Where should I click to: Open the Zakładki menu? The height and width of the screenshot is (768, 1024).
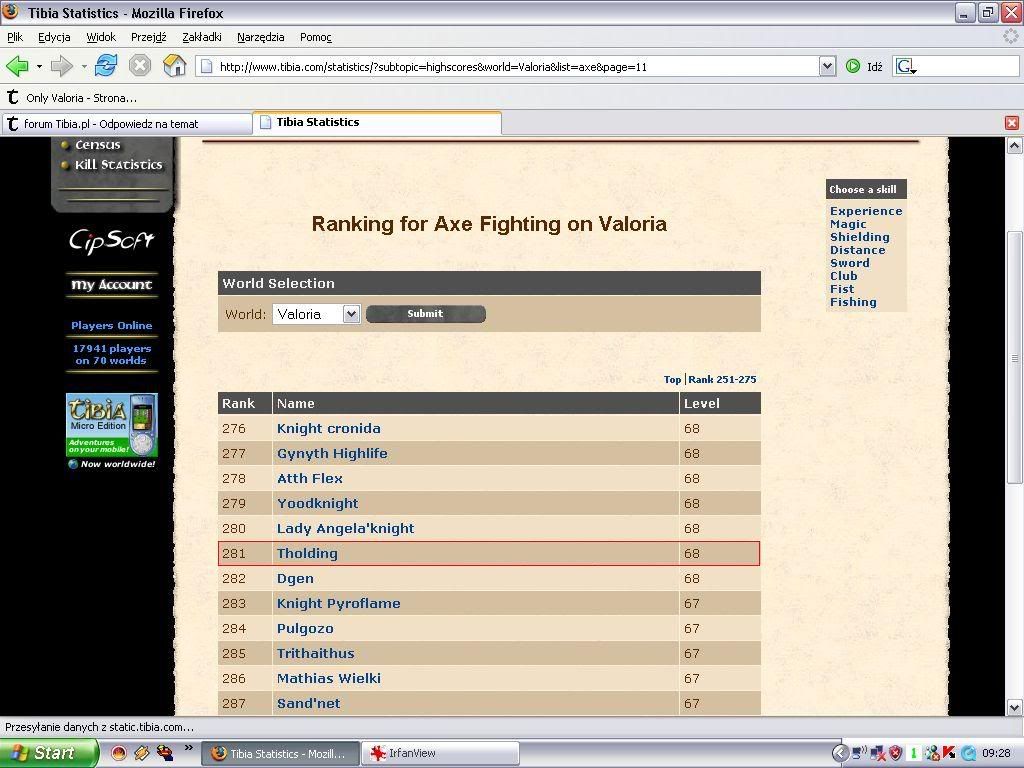coord(202,37)
